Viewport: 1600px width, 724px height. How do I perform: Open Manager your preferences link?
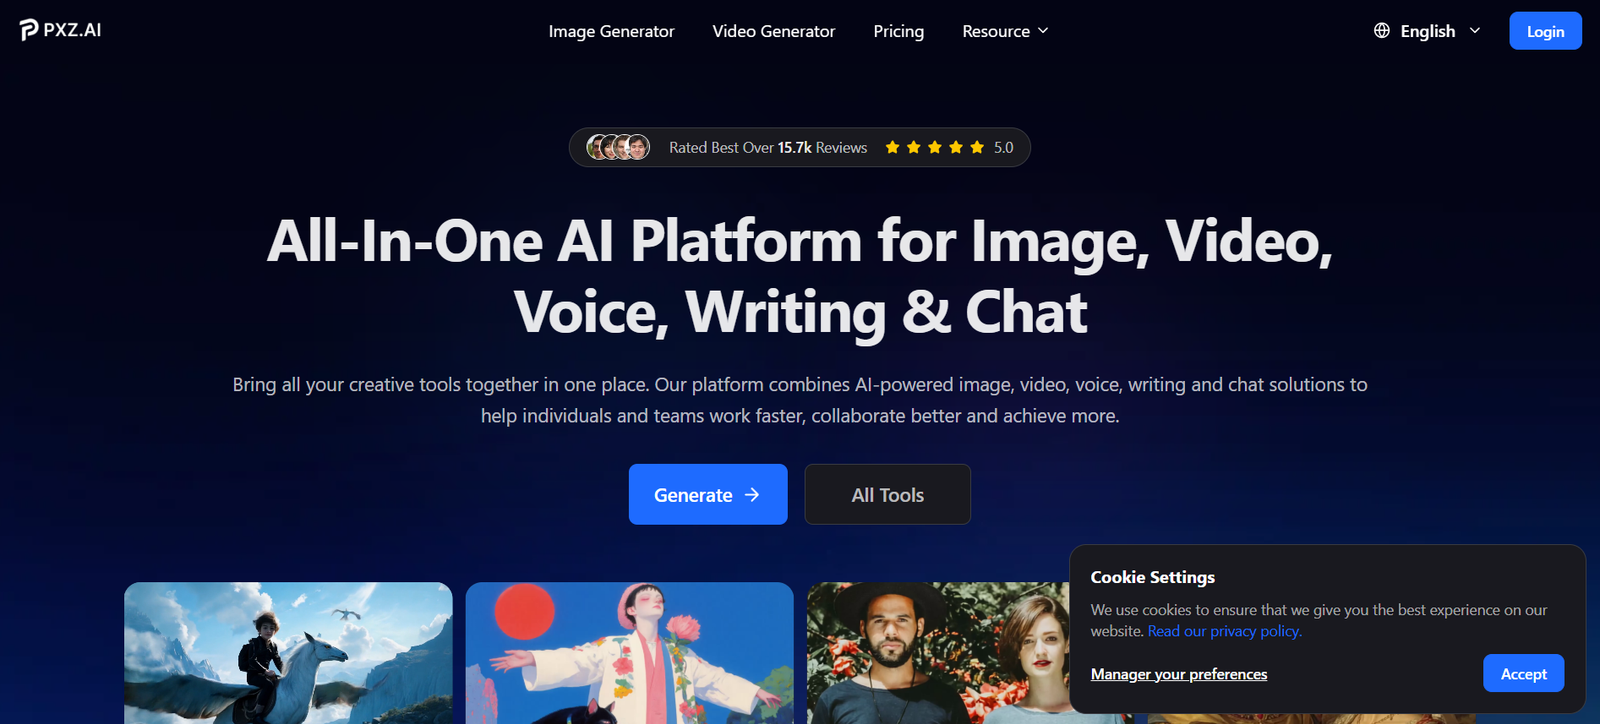pyautogui.click(x=1179, y=674)
